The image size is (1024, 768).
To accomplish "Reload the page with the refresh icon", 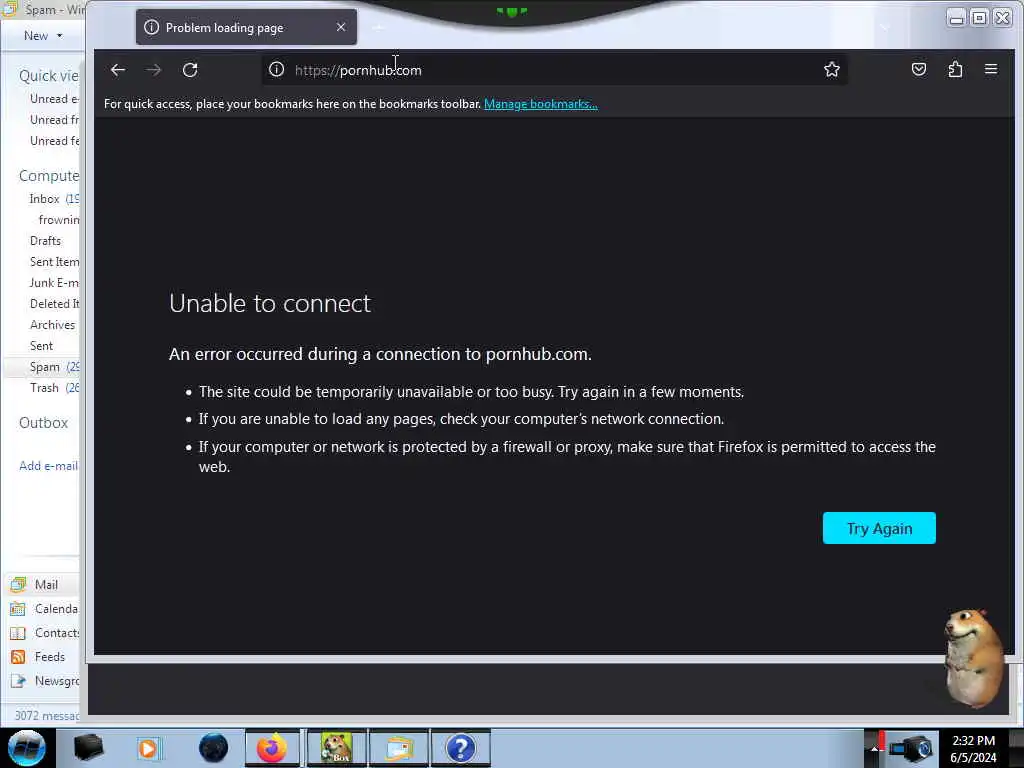I will coord(190,70).
